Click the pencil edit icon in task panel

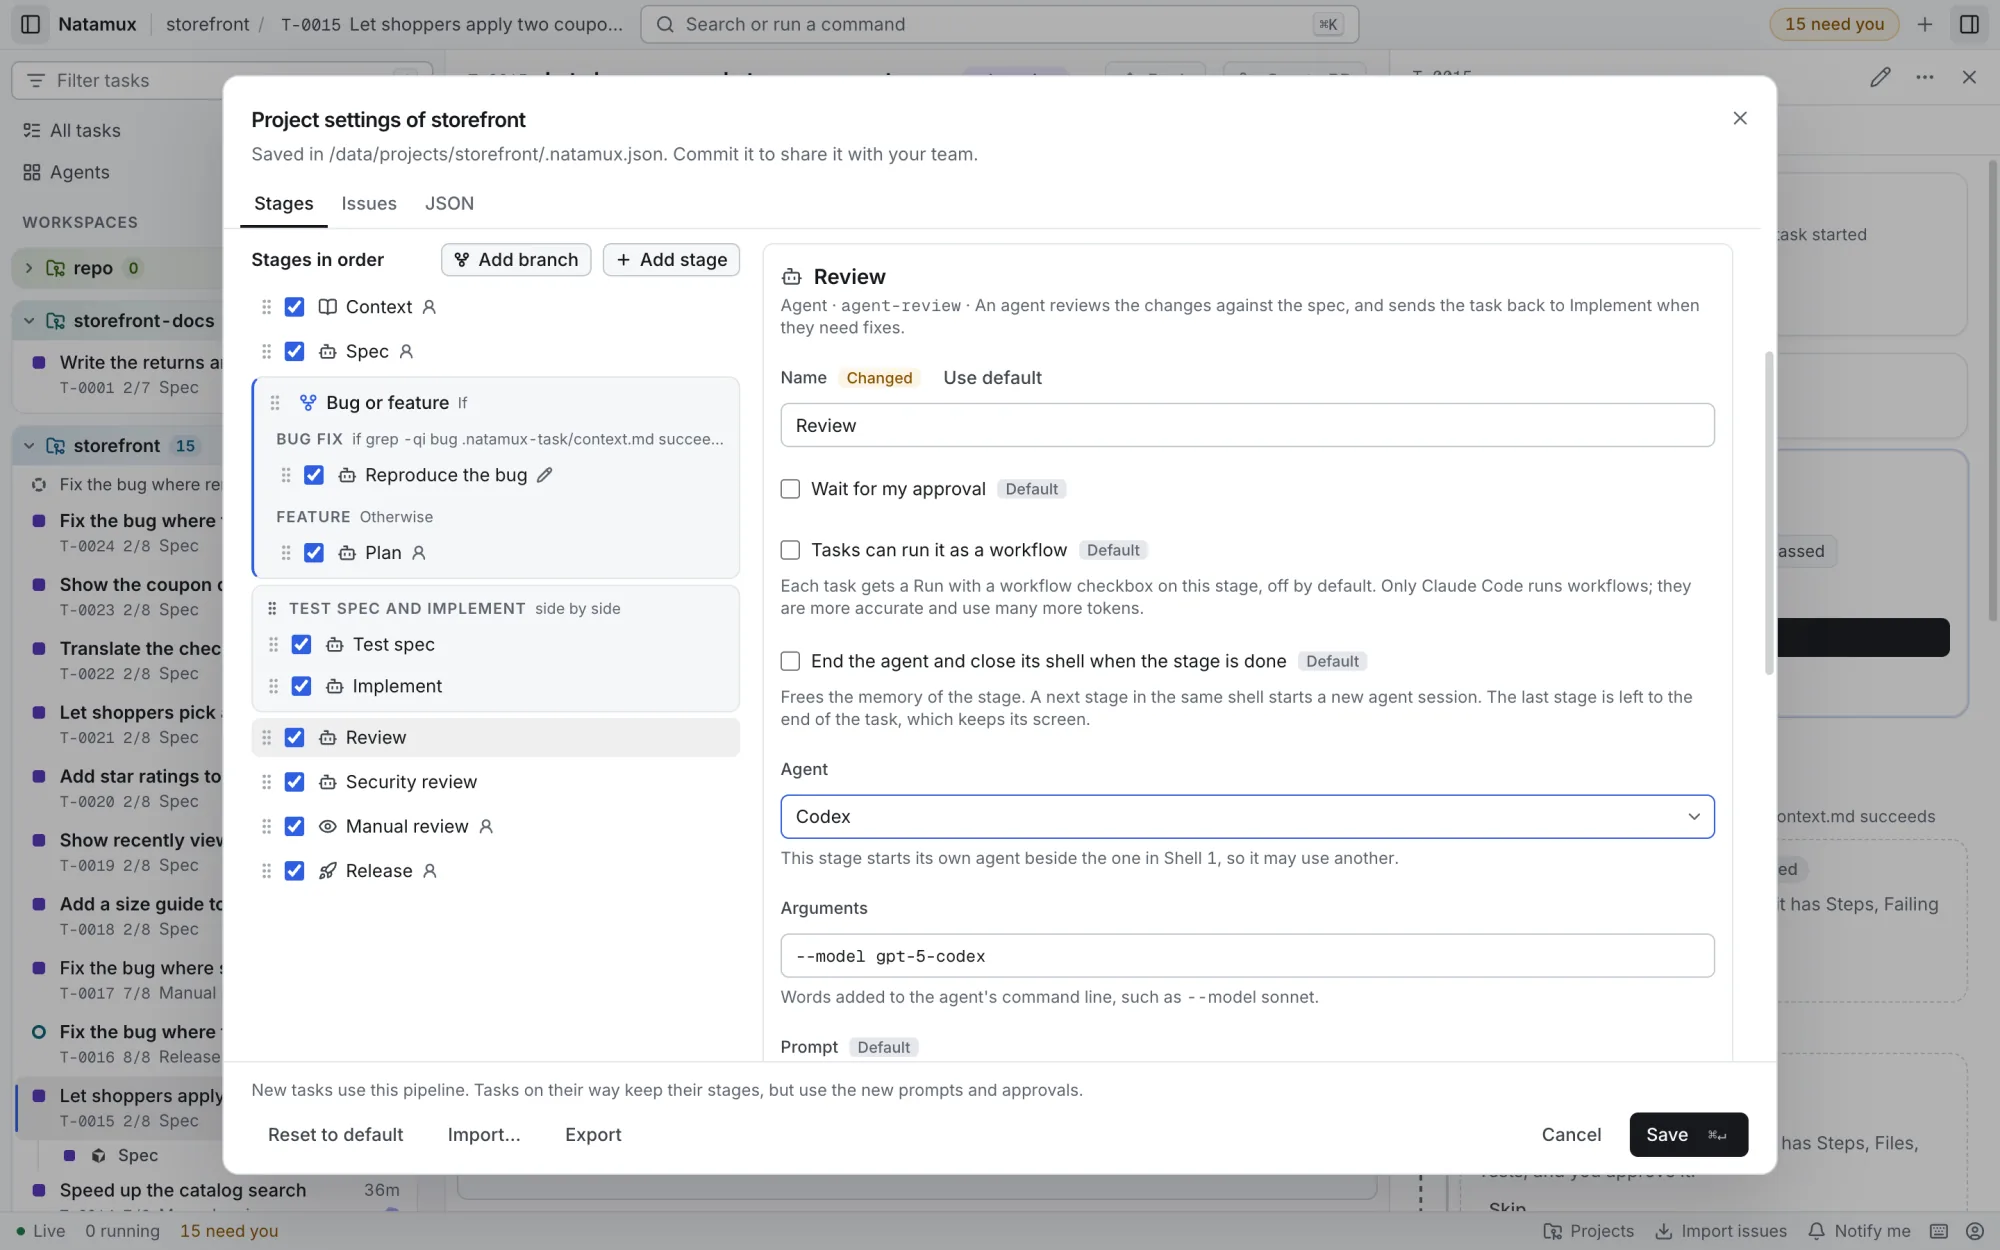coord(1880,77)
